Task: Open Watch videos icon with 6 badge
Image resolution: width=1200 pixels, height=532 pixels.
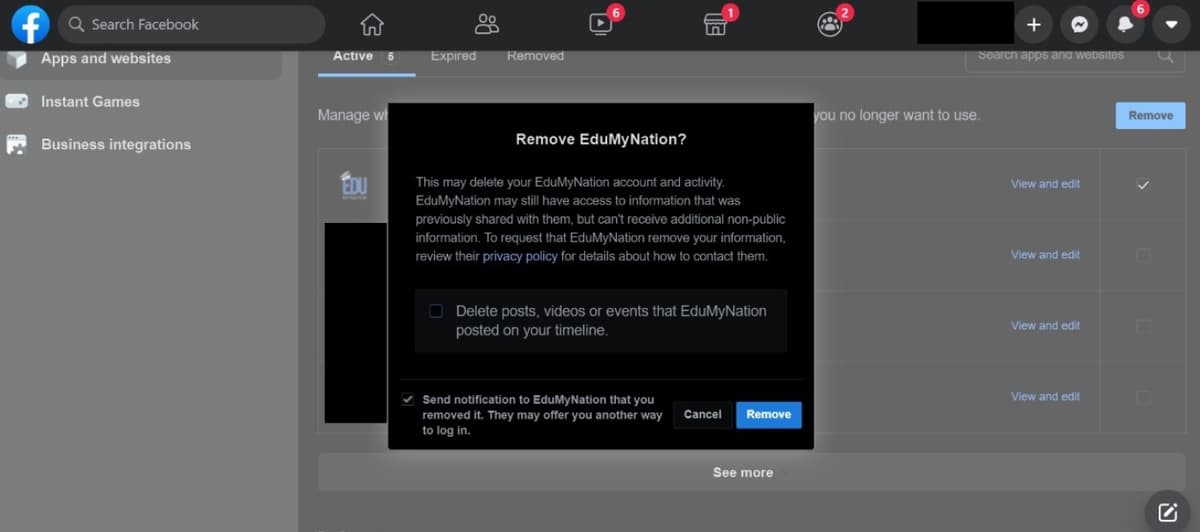Action: coord(601,24)
